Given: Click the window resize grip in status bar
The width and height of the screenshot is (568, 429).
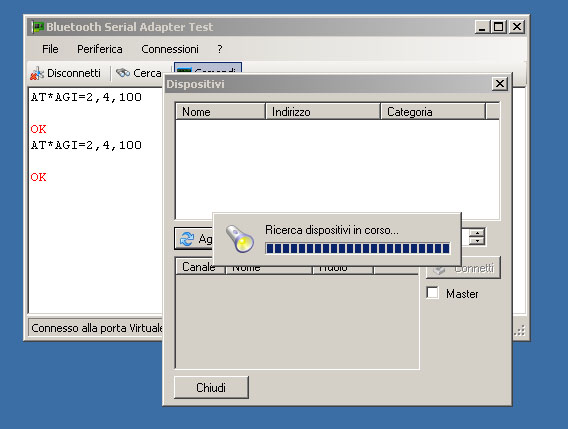Looking at the screenshot, I should (x=520, y=330).
